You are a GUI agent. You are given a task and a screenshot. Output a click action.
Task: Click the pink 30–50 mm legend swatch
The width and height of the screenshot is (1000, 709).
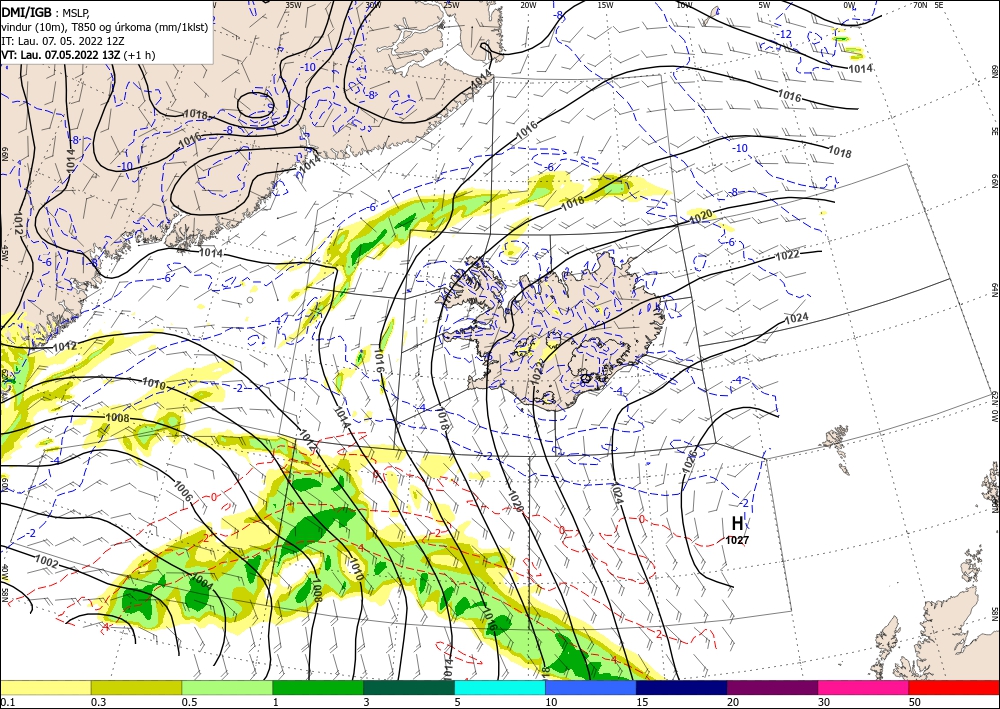[864, 687]
